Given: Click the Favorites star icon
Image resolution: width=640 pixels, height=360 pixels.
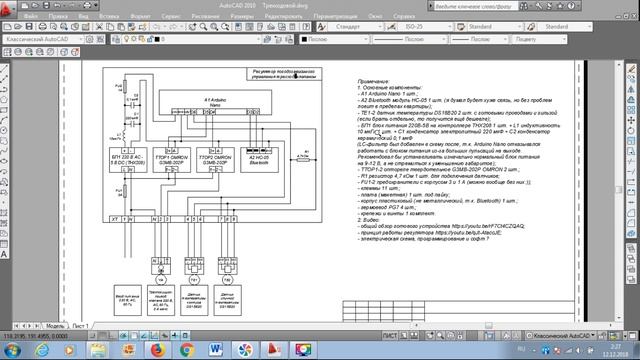Looking at the screenshot, I should (560, 6).
